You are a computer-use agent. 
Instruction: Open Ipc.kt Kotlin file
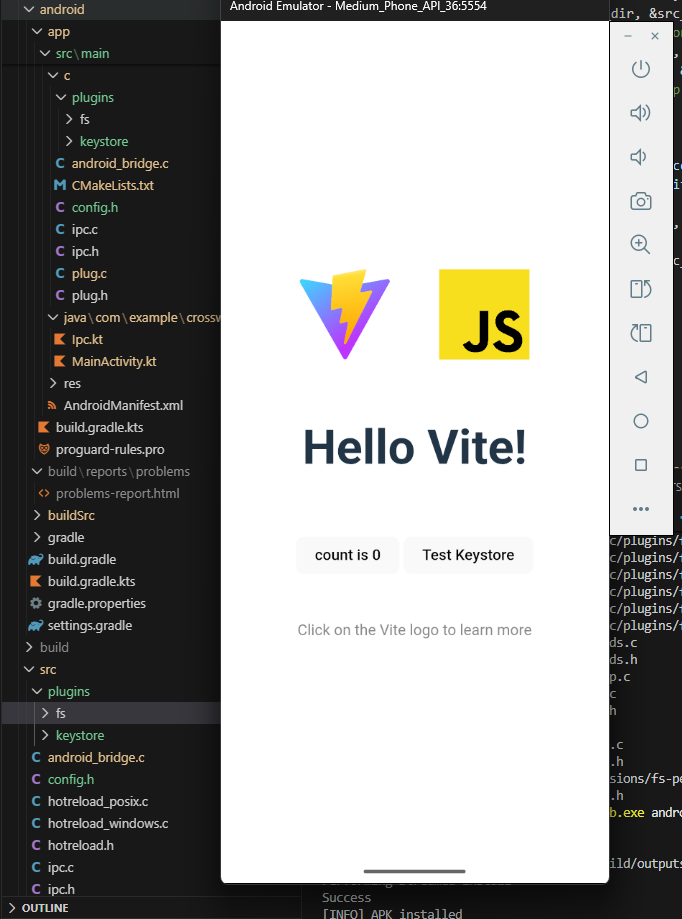click(x=87, y=339)
